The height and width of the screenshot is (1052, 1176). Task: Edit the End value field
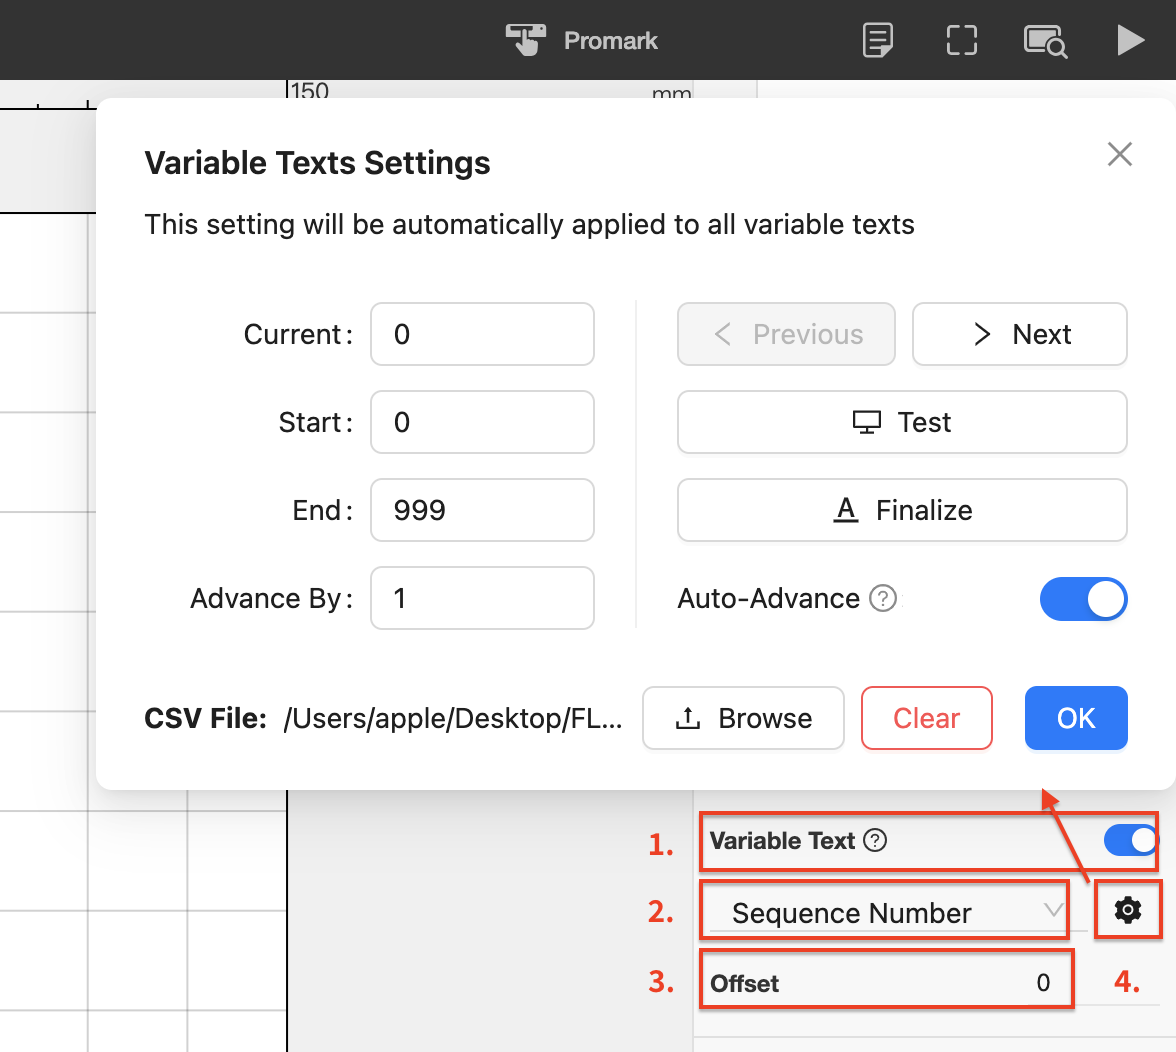click(482, 510)
